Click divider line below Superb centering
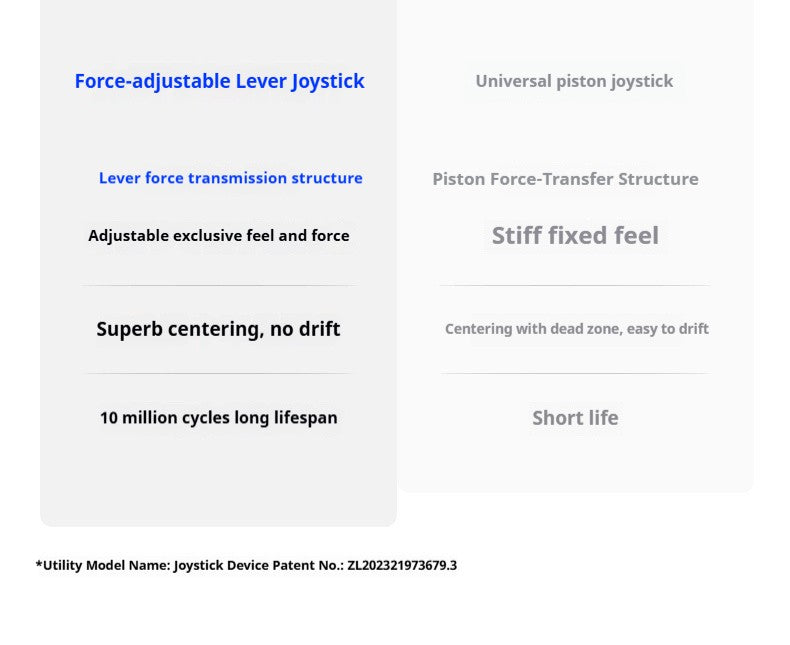The width and height of the screenshot is (790, 645). [219, 373]
